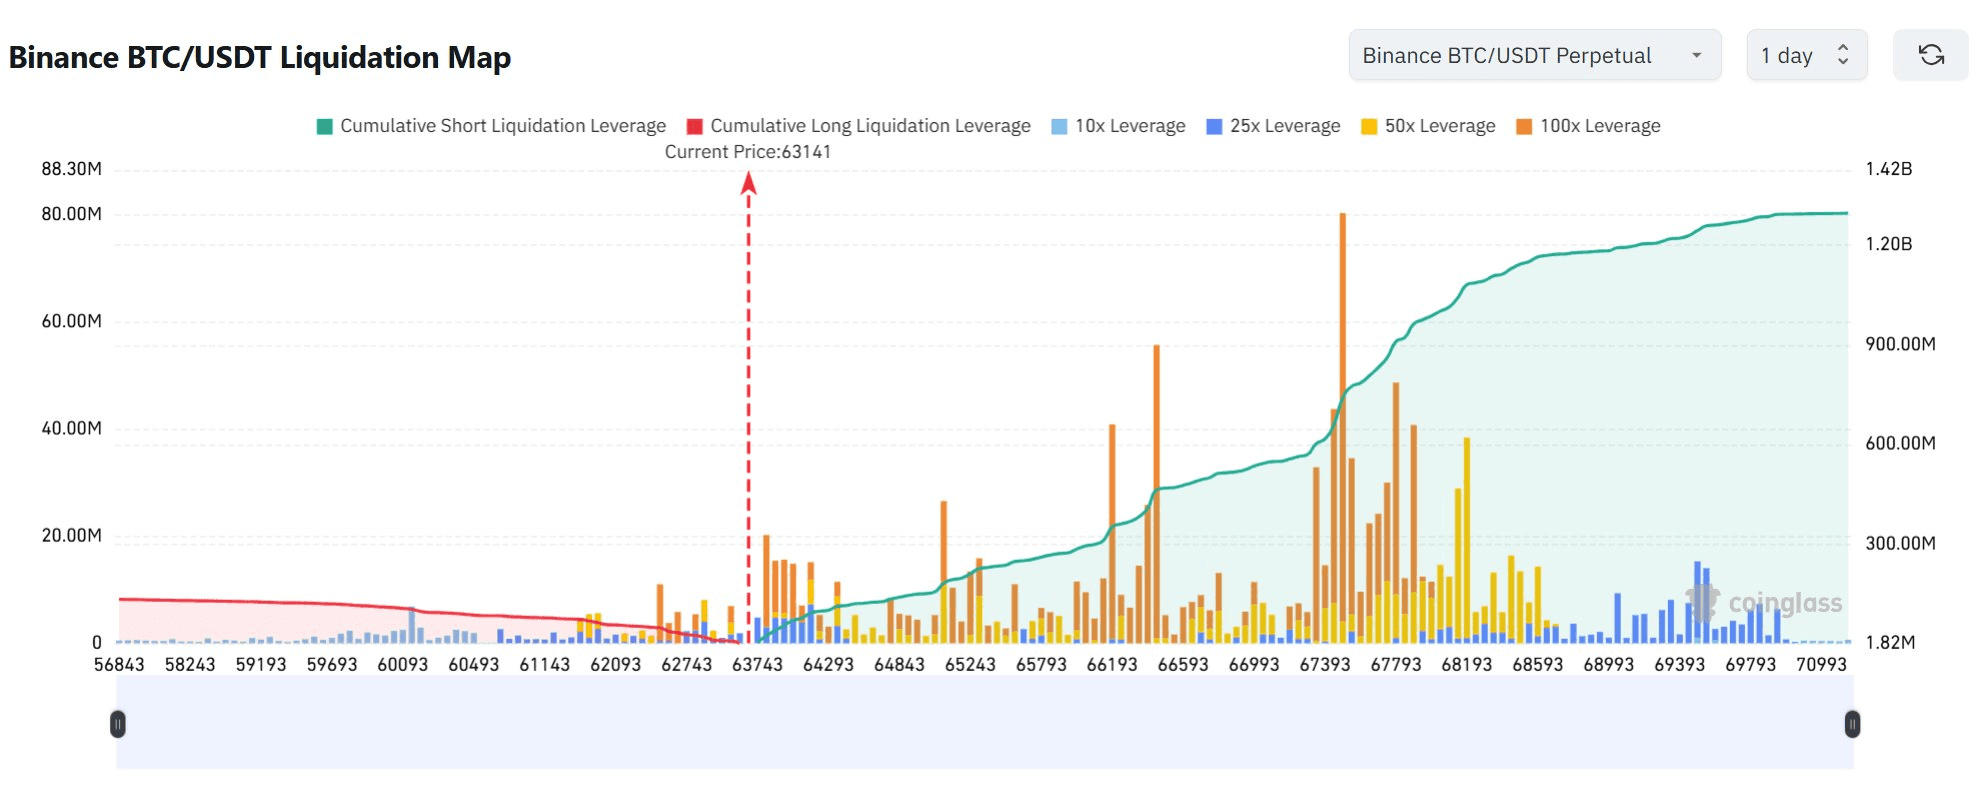Viewport: 1988px width, 790px height.
Task: Click the left range slider handle
Action: pos(118,724)
